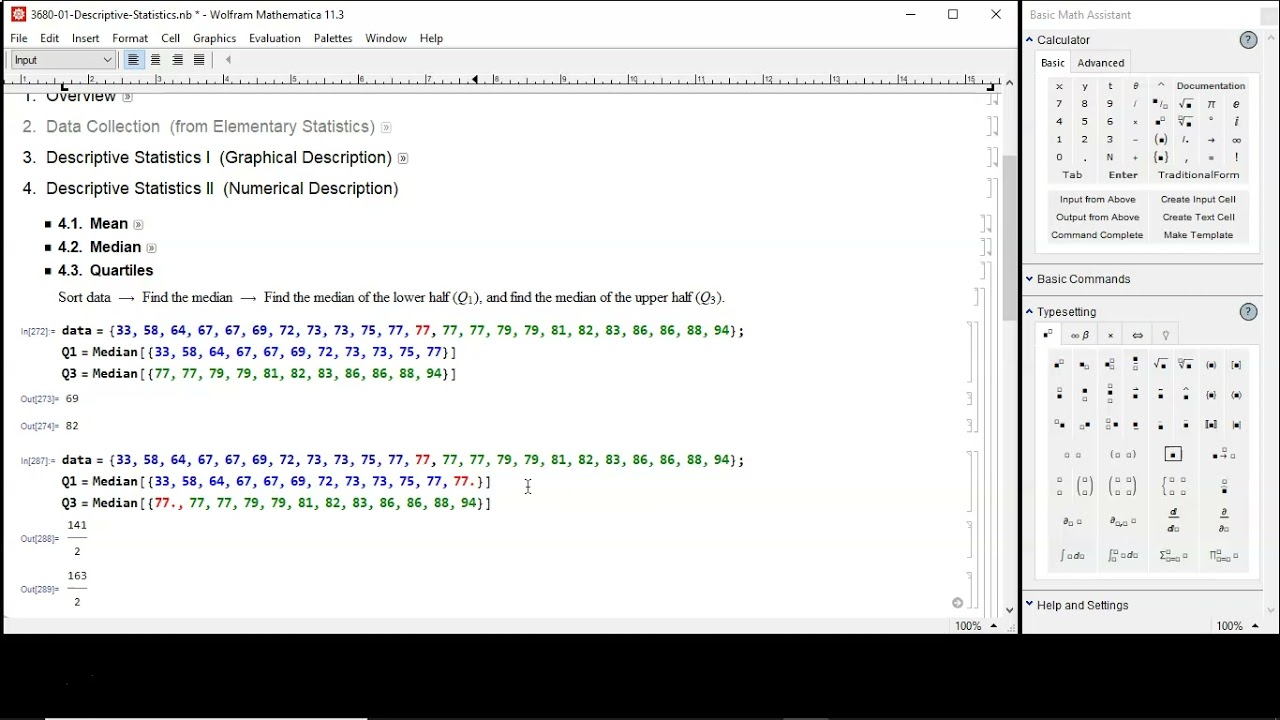Image resolution: width=1280 pixels, height=720 pixels.
Task: Collapse the Calculator section
Action: [1029, 40]
